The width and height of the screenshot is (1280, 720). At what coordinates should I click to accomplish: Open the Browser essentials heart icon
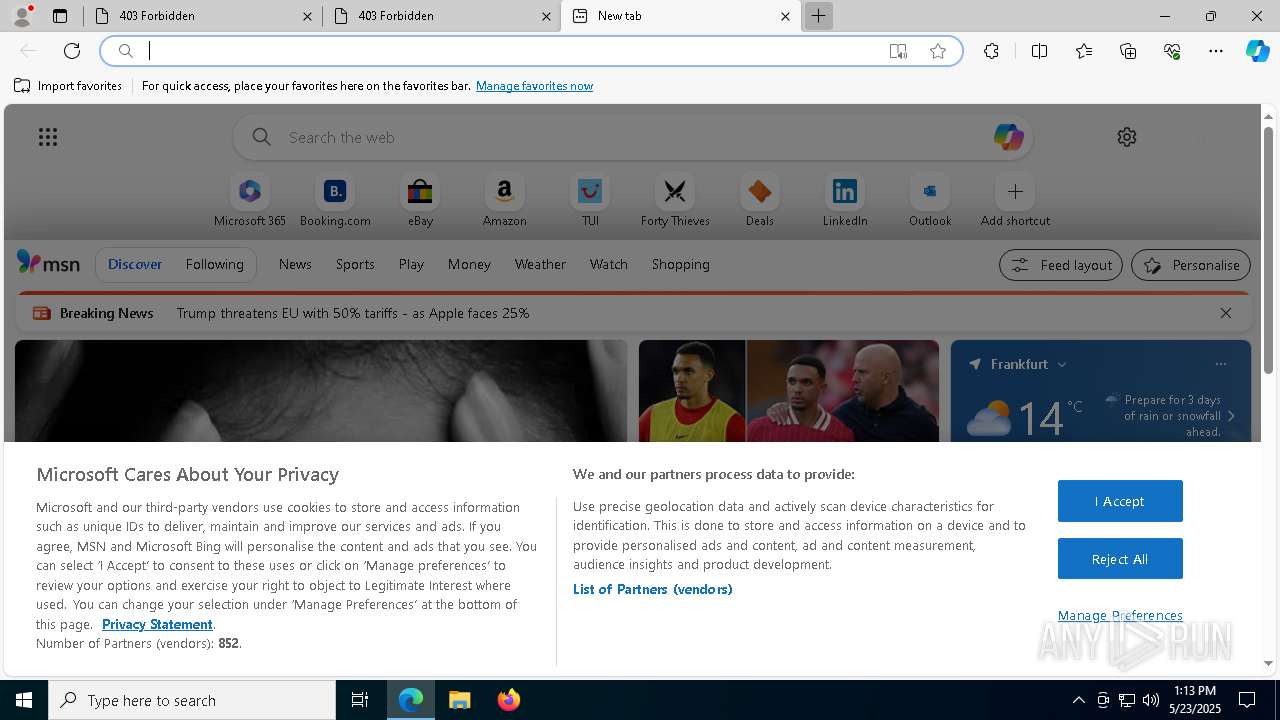(x=1172, y=51)
